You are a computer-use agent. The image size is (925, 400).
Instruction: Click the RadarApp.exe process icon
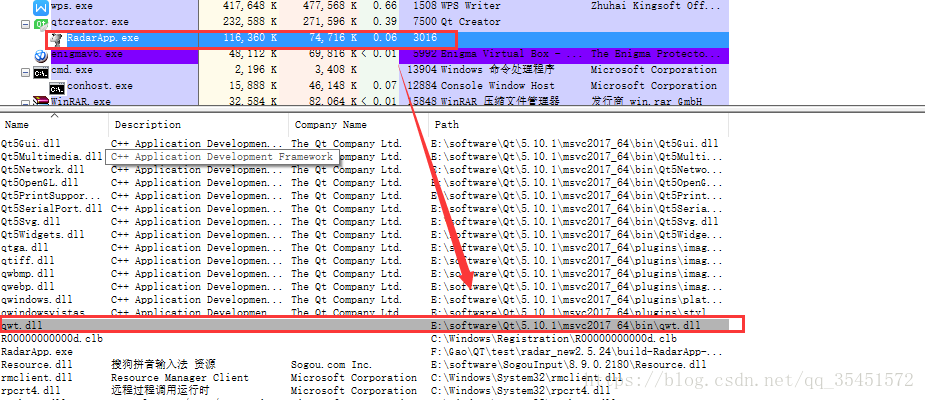56,39
